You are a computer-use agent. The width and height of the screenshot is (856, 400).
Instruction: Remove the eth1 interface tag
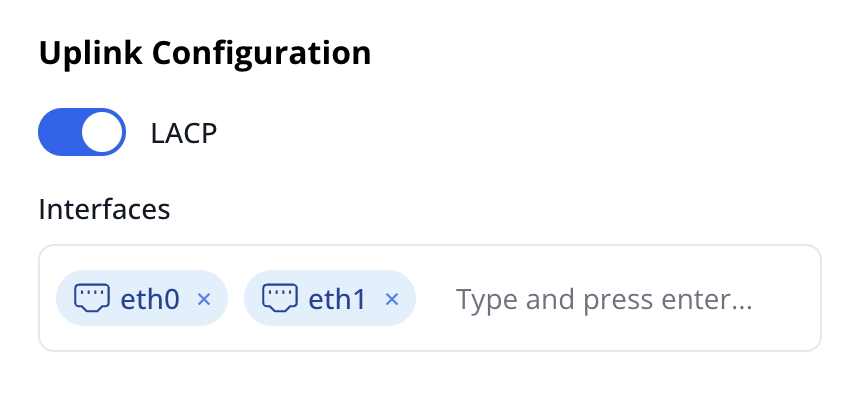392,299
